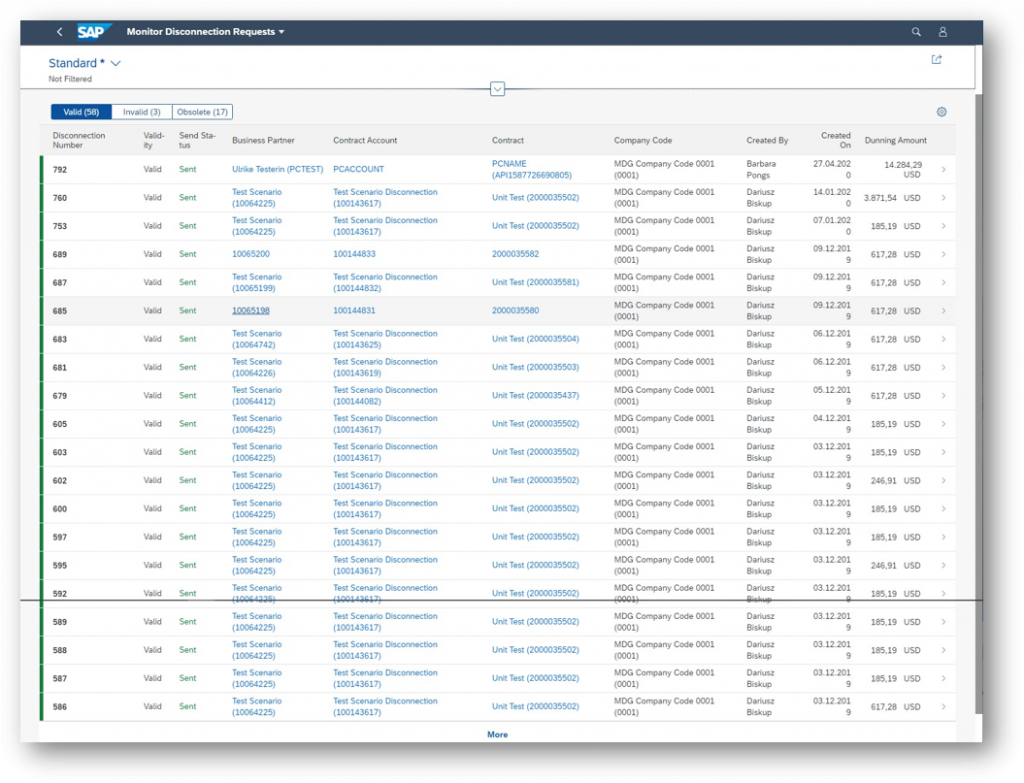Click the vertical scrollbar on the right
The width and height of the screenshot is (1024, 783).
pyautogui.click(x=978, y=403)
